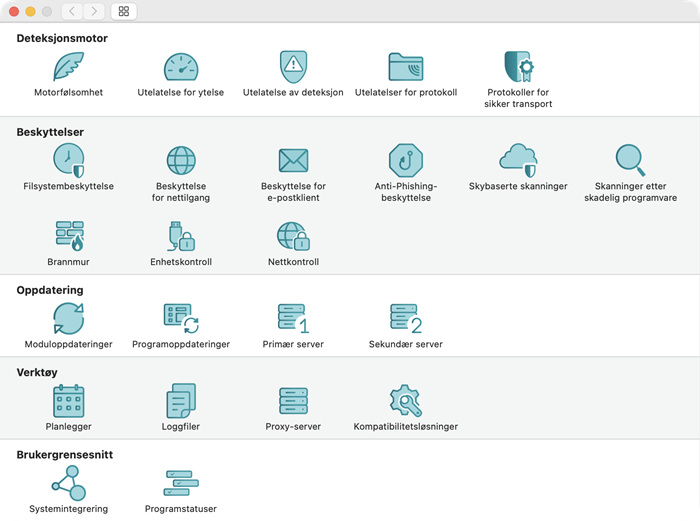Screen dimensions: 700x521
Task: Open Utelatelse av deteksjon shield icon
Action: pyautogui.click(x=293, y=67)
